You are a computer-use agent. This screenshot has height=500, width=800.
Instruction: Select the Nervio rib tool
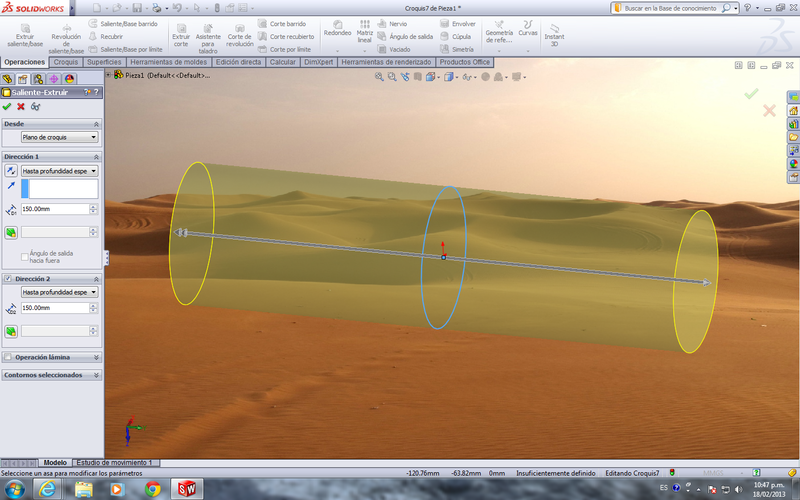(392, 23)
